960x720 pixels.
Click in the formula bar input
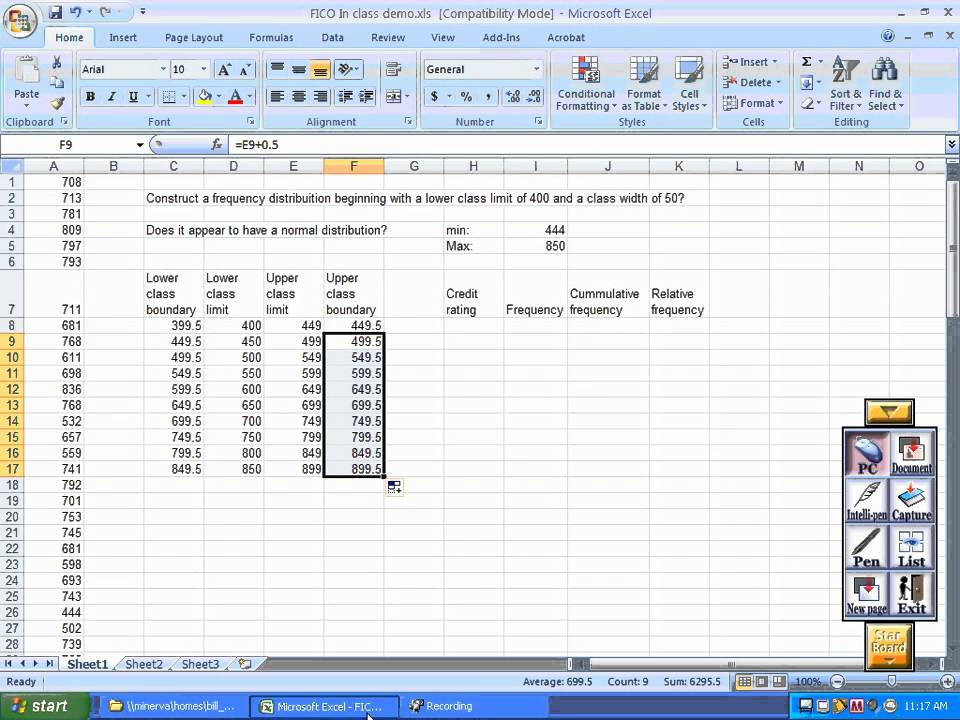click(x=587, y=144)
